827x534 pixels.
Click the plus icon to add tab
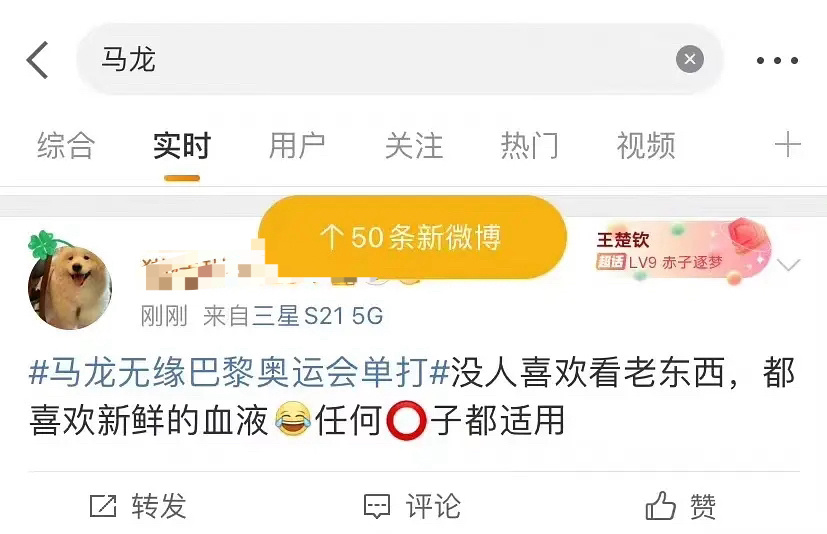[x=787, y=145]
